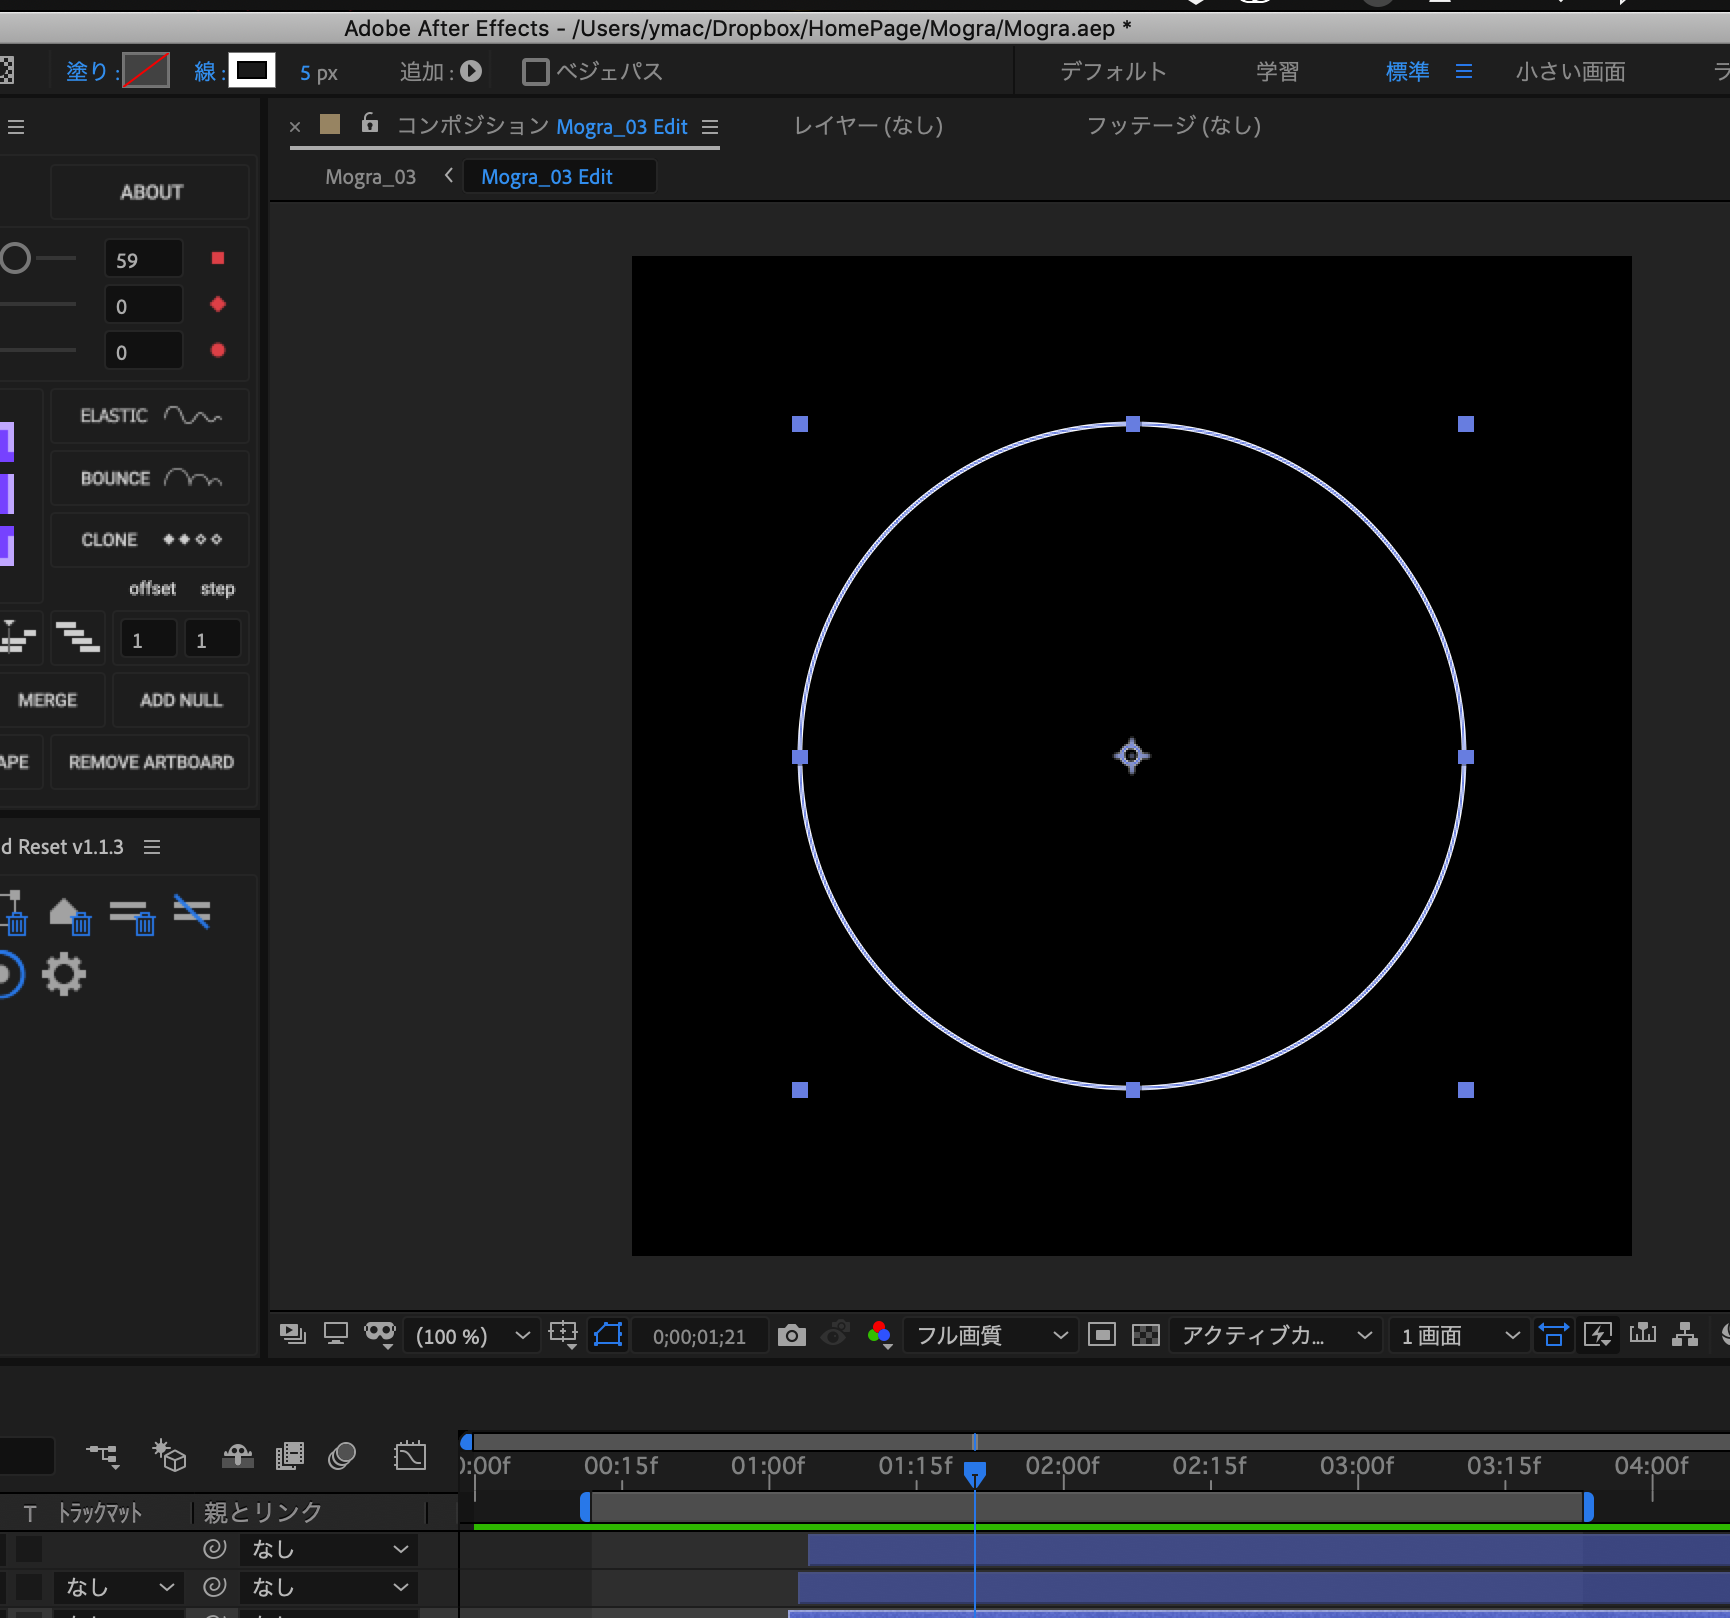Click the REMOVE ARTBOARD button
The width and height of the screenshot is (1730, 1618).
(150, 762)
